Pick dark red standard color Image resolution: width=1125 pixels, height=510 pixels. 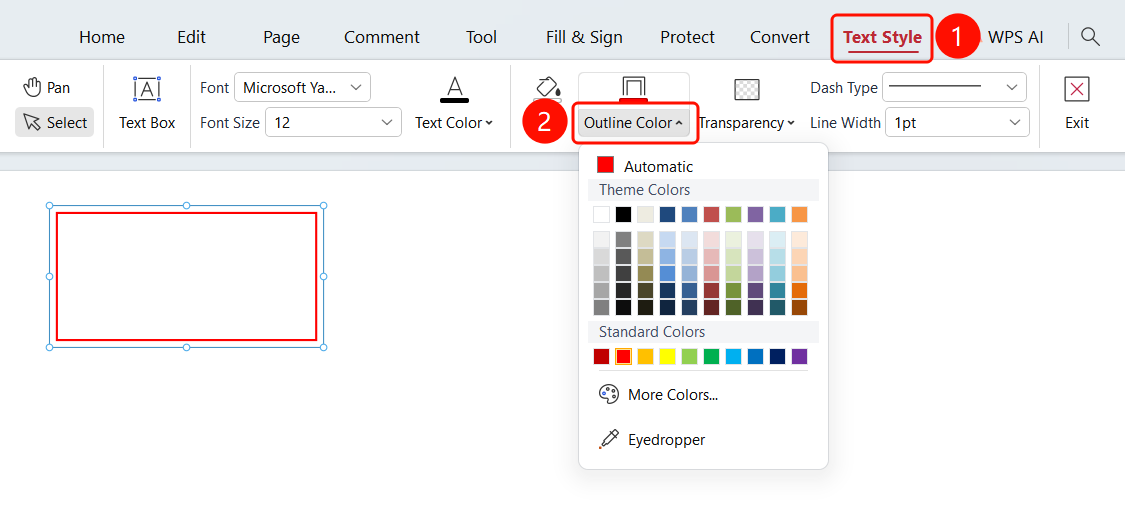point(601,356)
